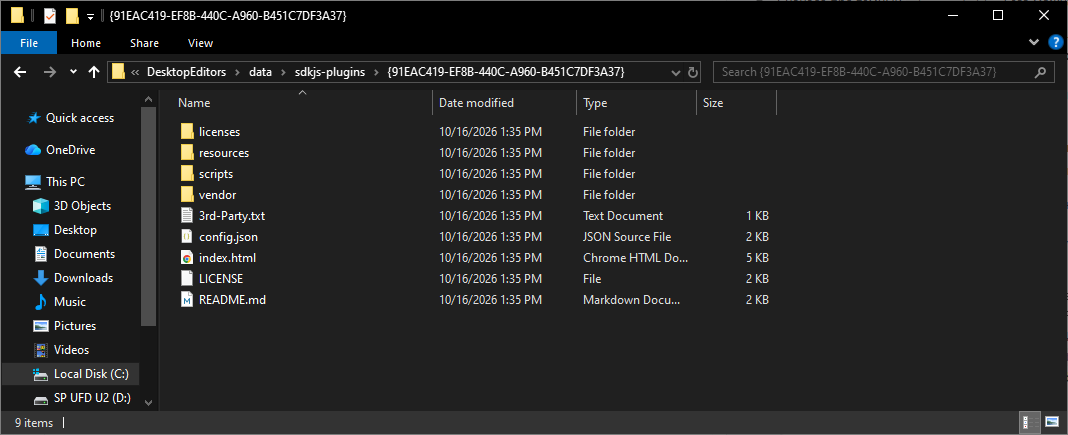Navigate to sdkjs-plugins in address bar
The image size is (1068, 435).
(330, 72)
